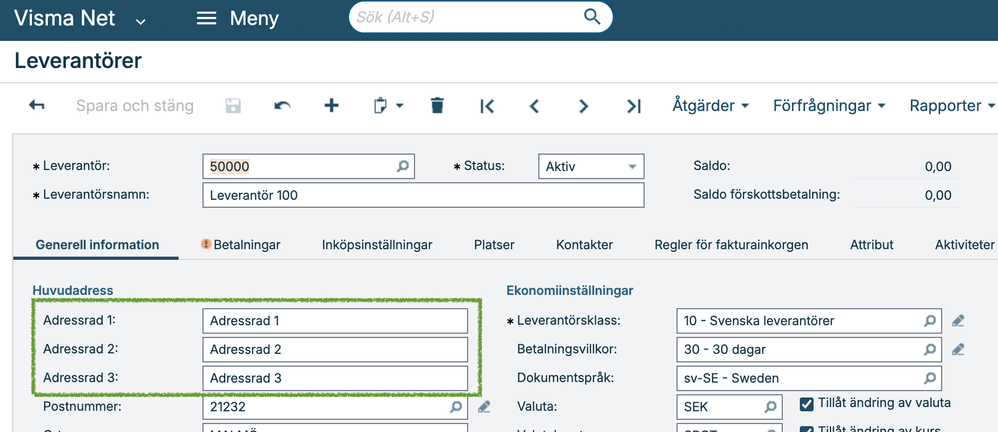Click the search magnifier icon
The image size is (998, 432).
(592, 17)
